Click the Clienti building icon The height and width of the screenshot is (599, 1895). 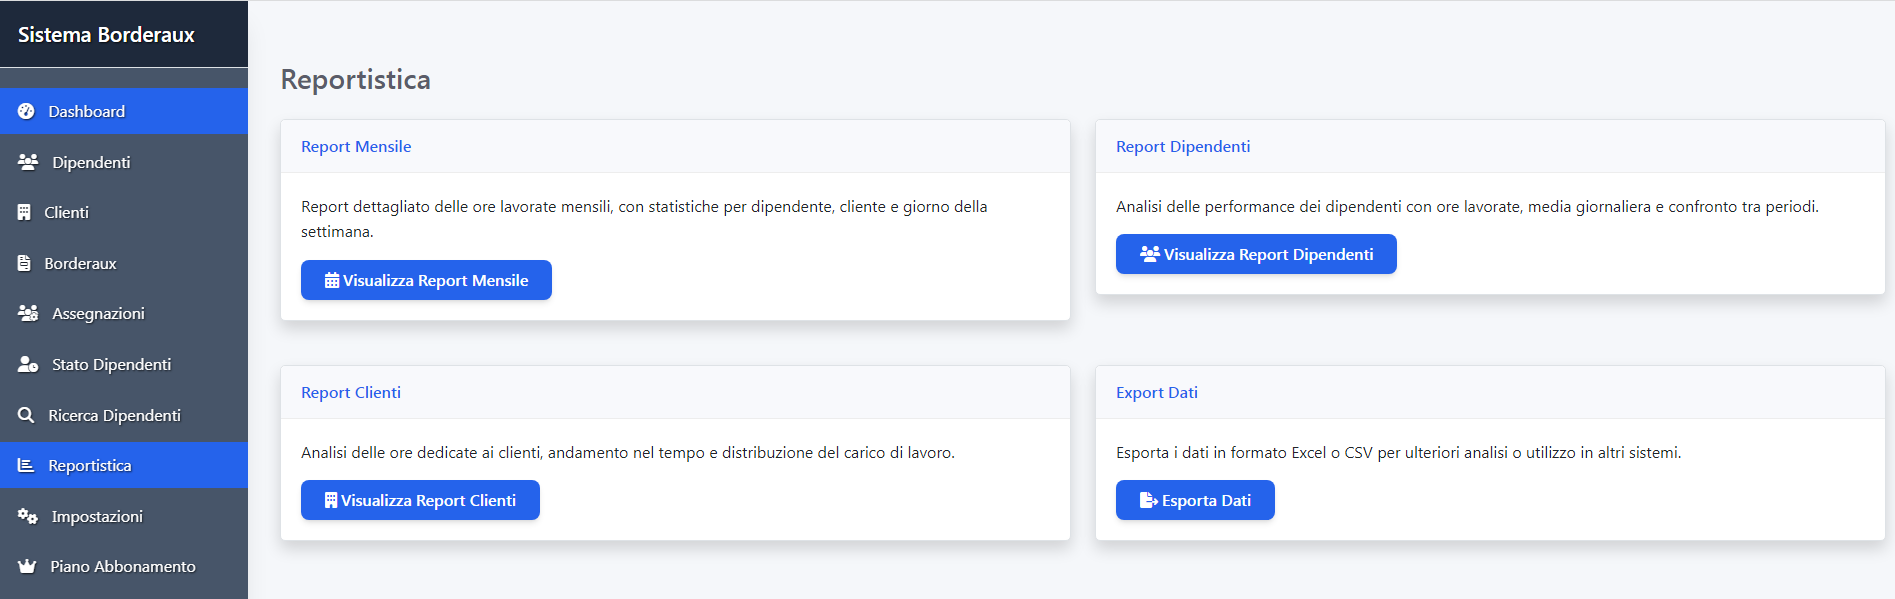[x=24, y=212]
